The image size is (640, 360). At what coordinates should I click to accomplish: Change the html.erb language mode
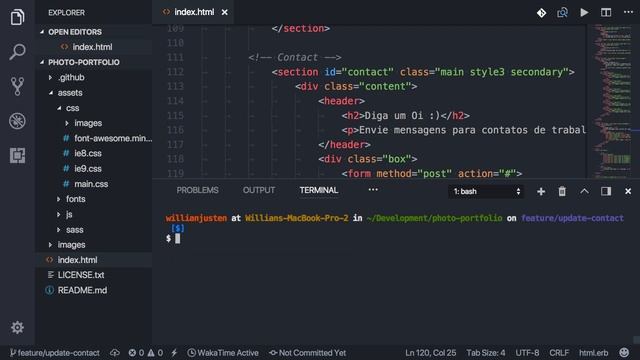click(593, 353)
